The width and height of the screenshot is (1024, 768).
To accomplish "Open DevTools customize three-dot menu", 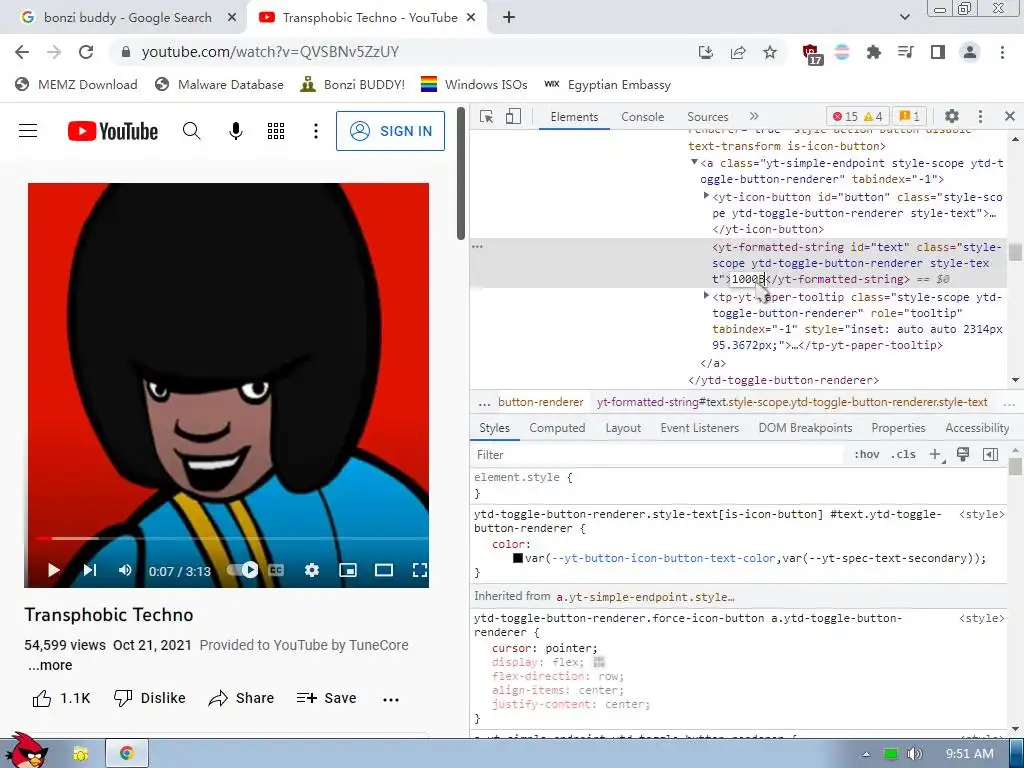I will pyautogui.click(x=980, y=116).
